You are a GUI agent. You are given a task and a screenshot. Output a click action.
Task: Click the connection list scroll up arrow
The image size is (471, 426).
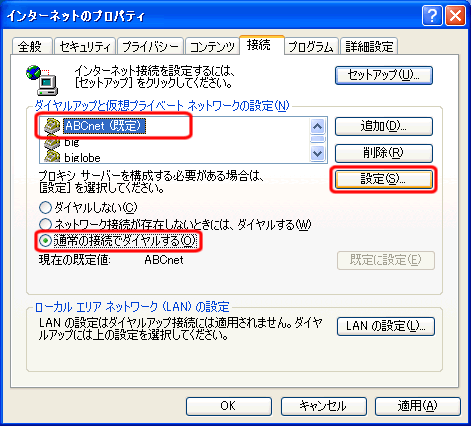pos(317,126)
